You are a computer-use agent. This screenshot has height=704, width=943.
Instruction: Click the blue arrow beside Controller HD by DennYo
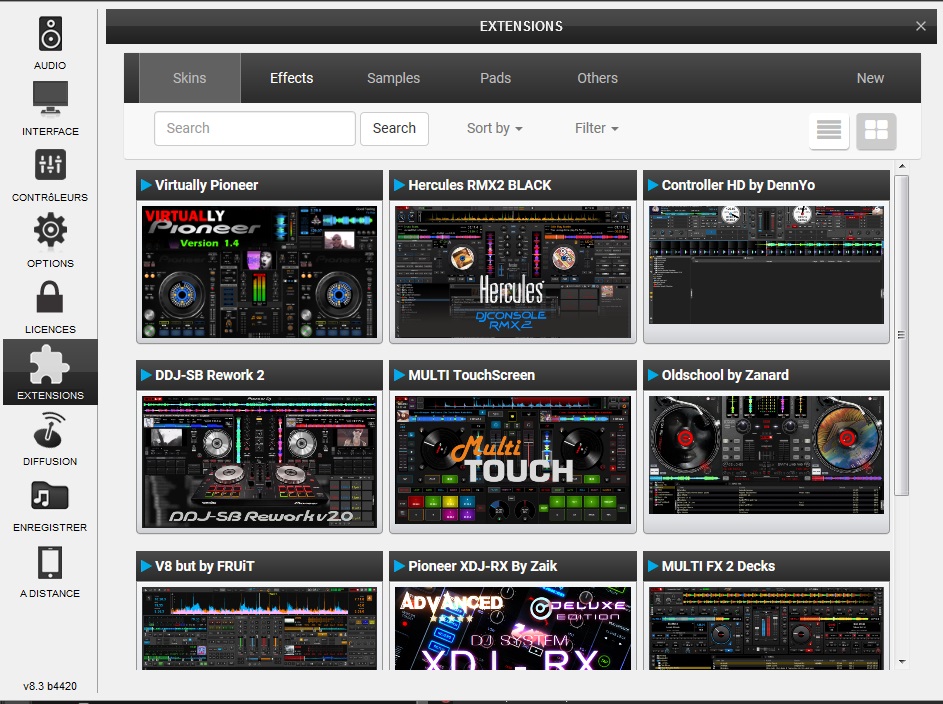tap(653, 185)
